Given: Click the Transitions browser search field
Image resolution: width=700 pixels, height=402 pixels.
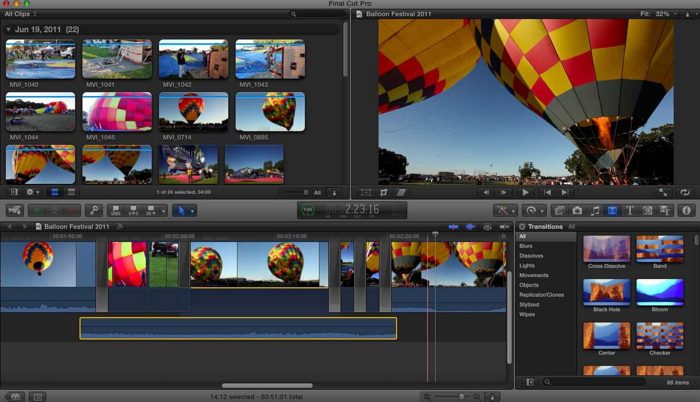Looking at the screenshot, I should 594,382.
